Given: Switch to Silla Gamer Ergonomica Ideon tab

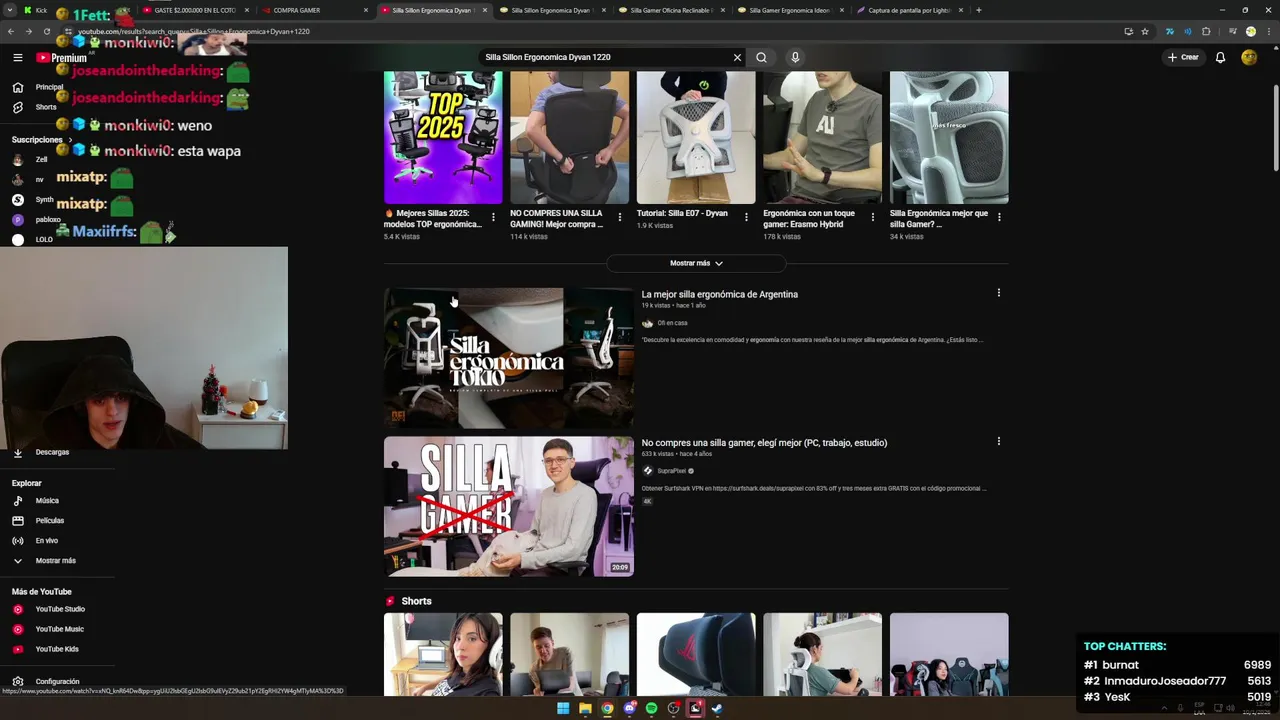Looking at the screenshot, I should click(x=791, y=10).
